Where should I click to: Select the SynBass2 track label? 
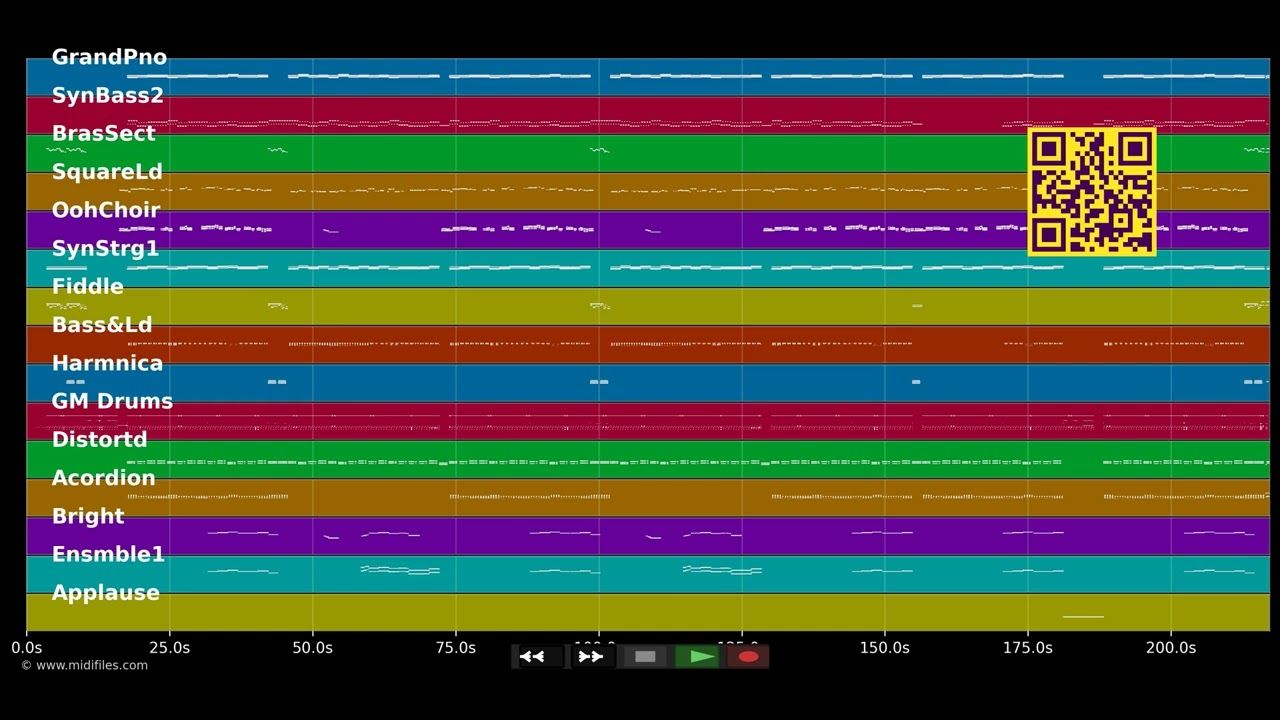107,95
